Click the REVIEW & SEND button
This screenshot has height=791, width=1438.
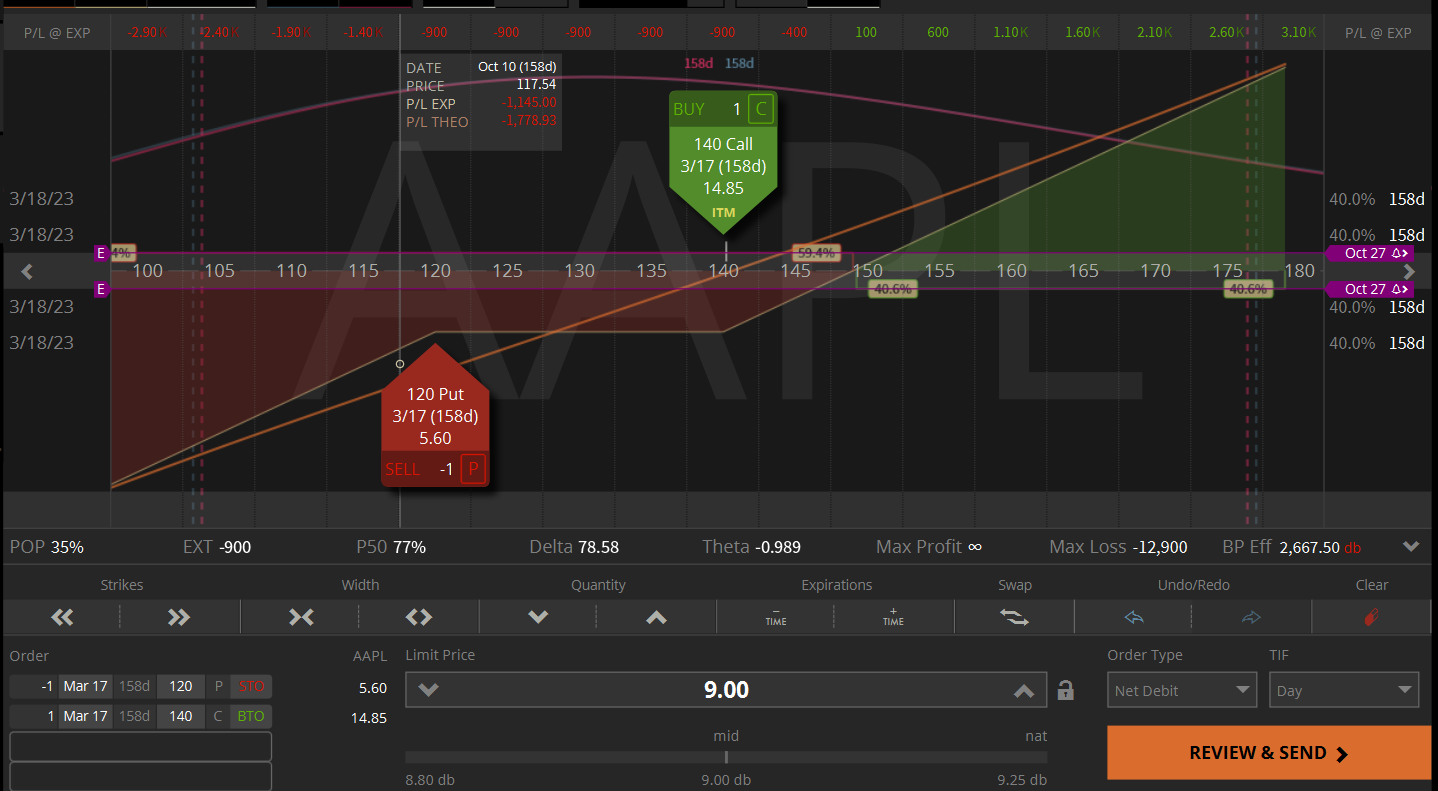[1269, 753]
